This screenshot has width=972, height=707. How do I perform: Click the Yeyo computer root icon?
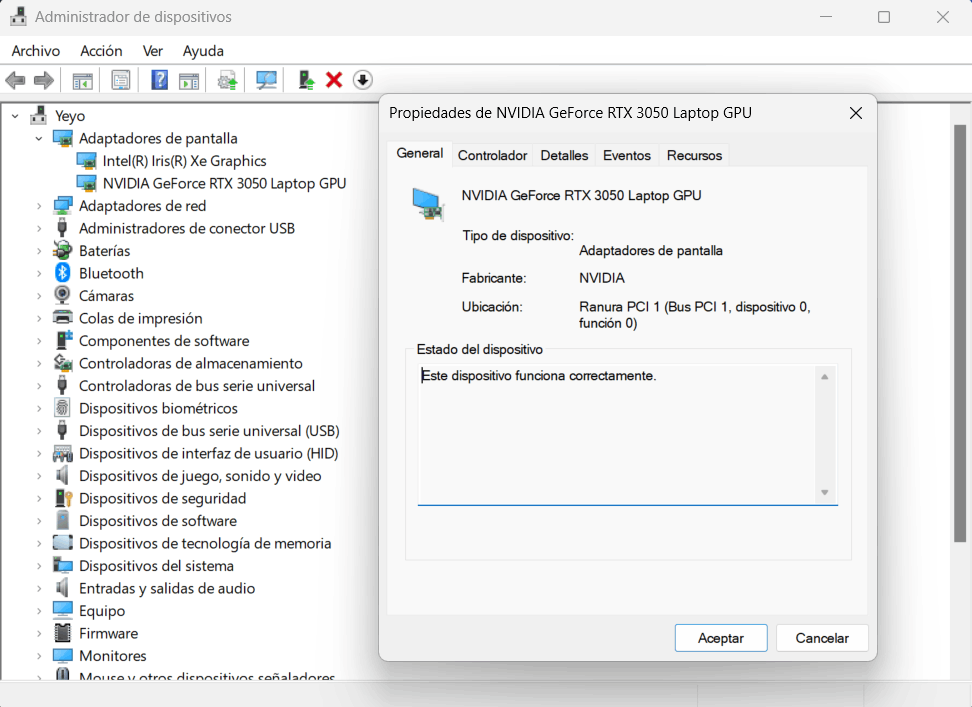[39, 115]
